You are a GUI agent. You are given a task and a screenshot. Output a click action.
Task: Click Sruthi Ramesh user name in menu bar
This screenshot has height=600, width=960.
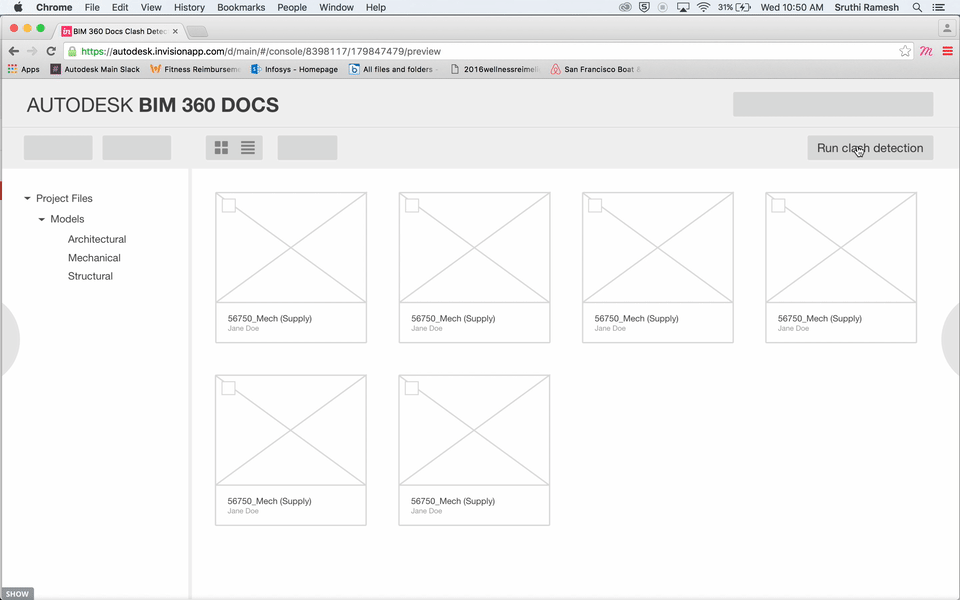tap(866, 7)
